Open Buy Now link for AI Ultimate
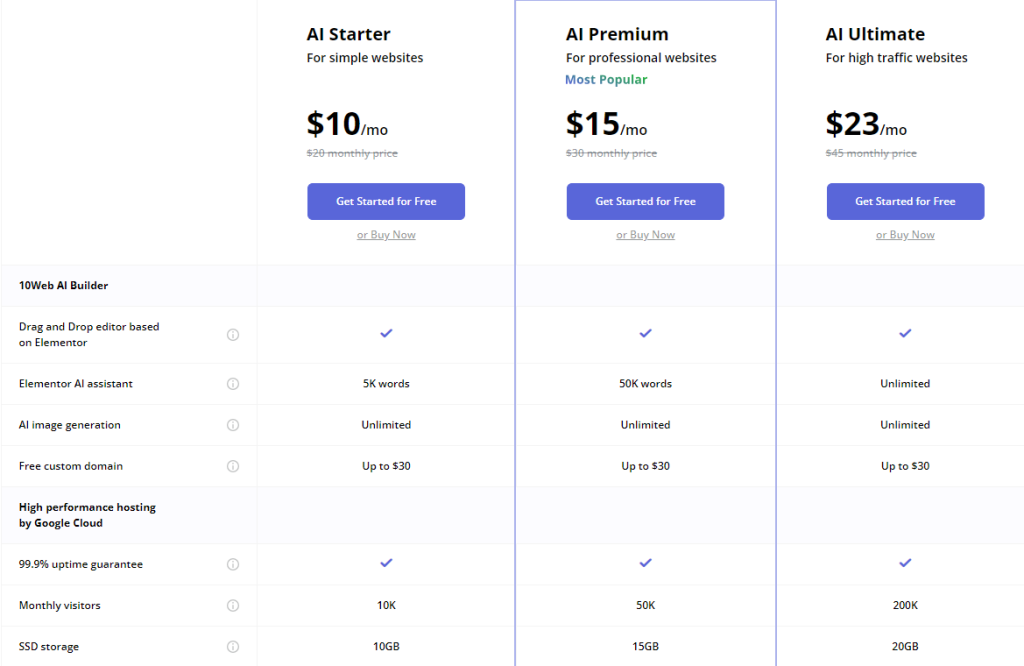This screenshot has width=1024, height=666. point(905,235)
